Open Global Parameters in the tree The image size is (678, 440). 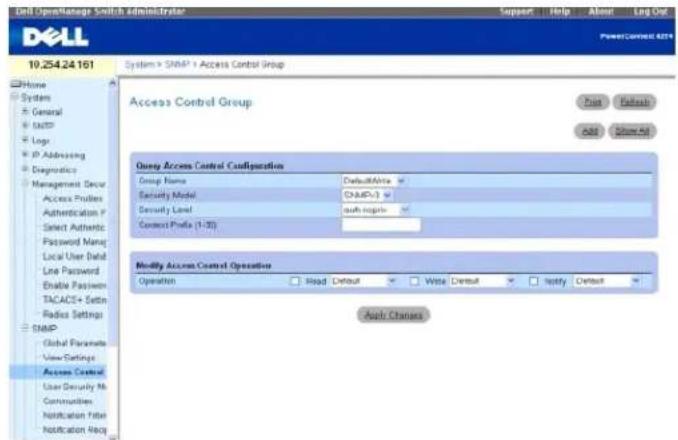coord(74,343)
